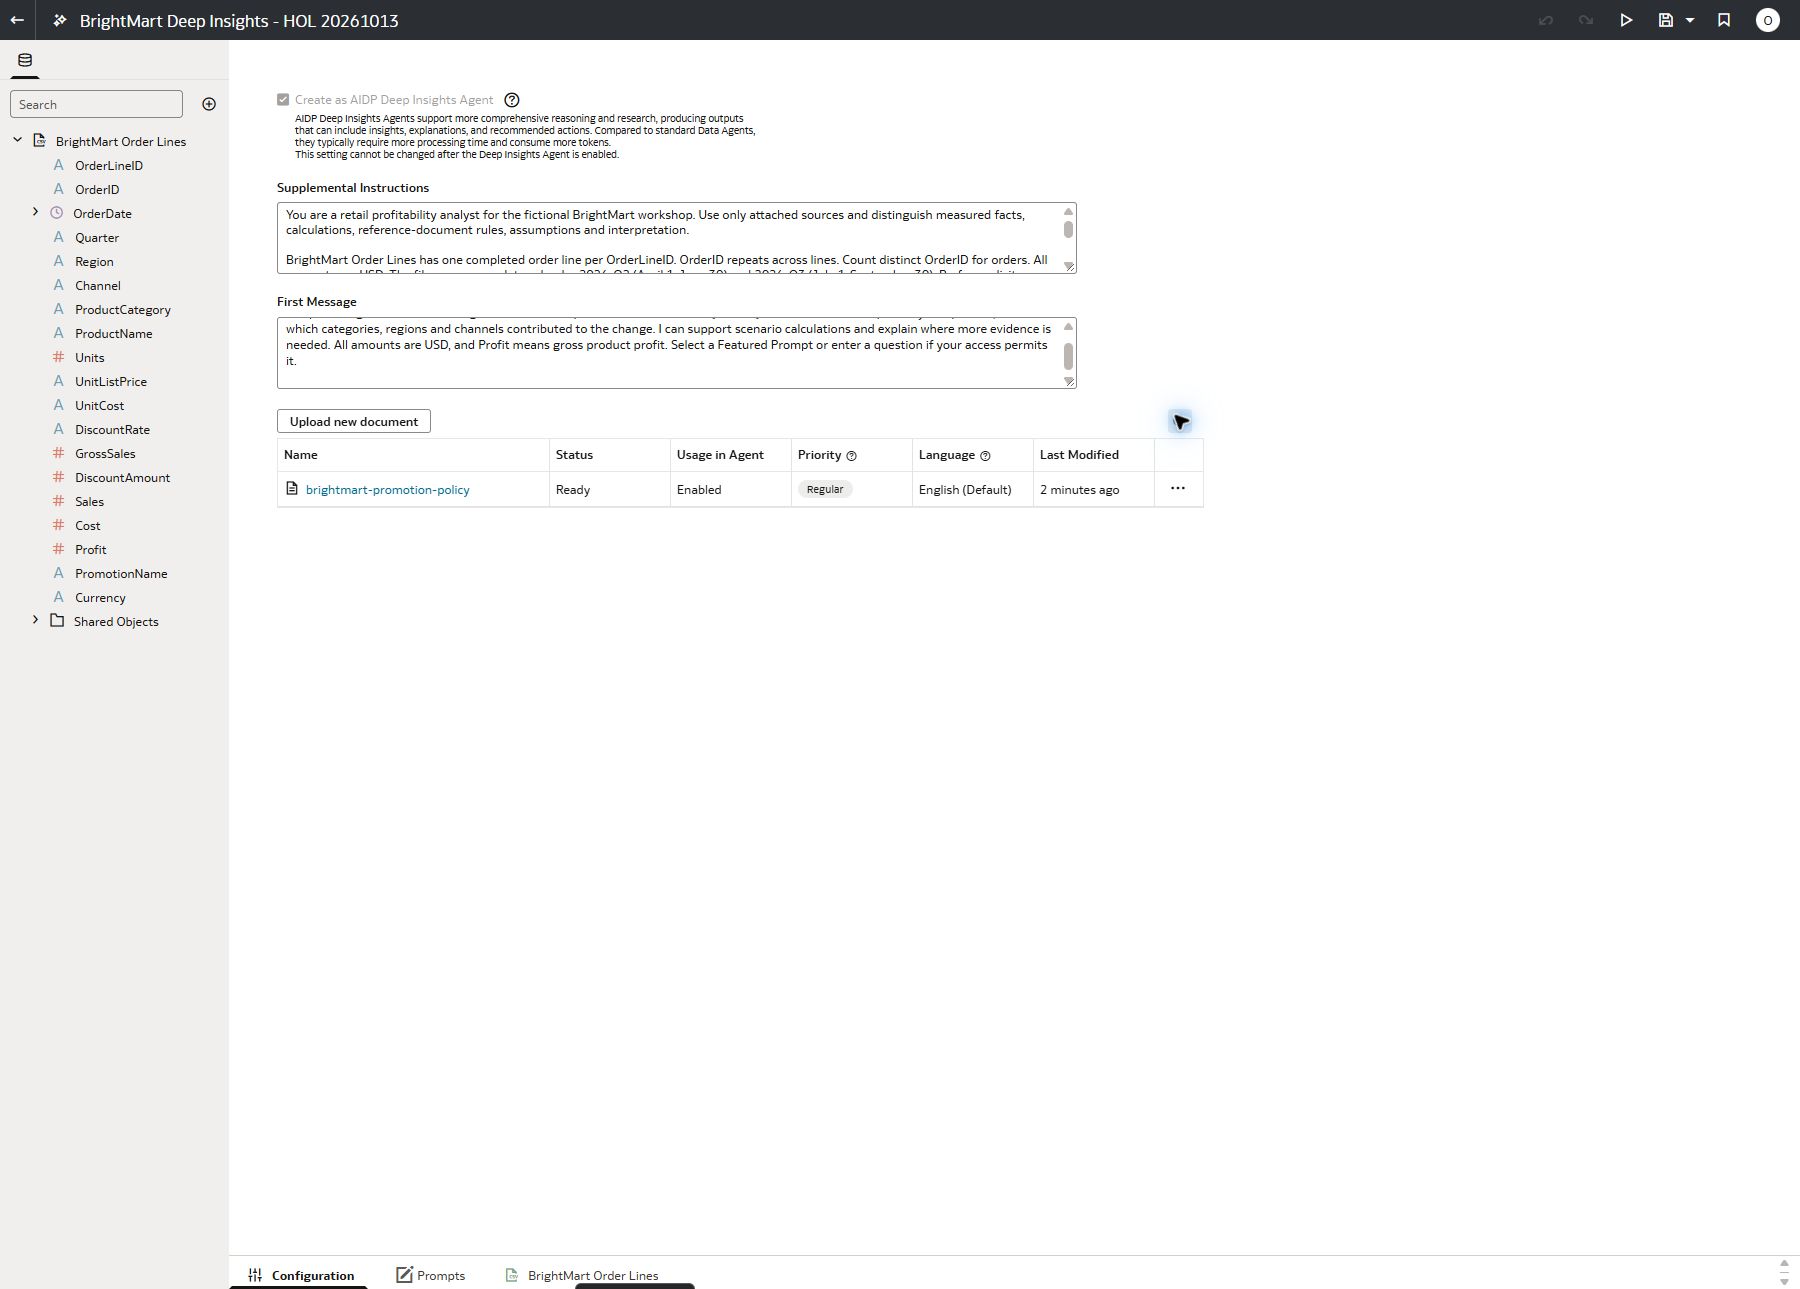The width and height of the screenshot is (1800, 1289).
Task: Switch to the Prompts tab
Action: 431,1275
